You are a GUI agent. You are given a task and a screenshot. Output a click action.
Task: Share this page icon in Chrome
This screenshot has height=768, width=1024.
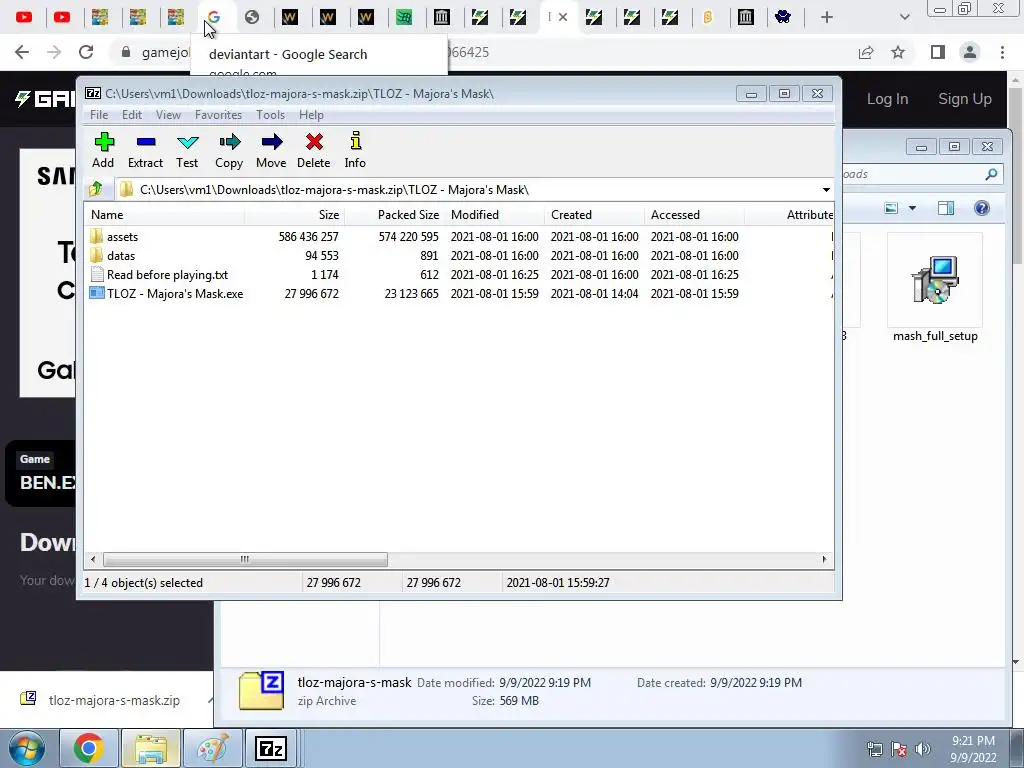[x=866, y=52]
